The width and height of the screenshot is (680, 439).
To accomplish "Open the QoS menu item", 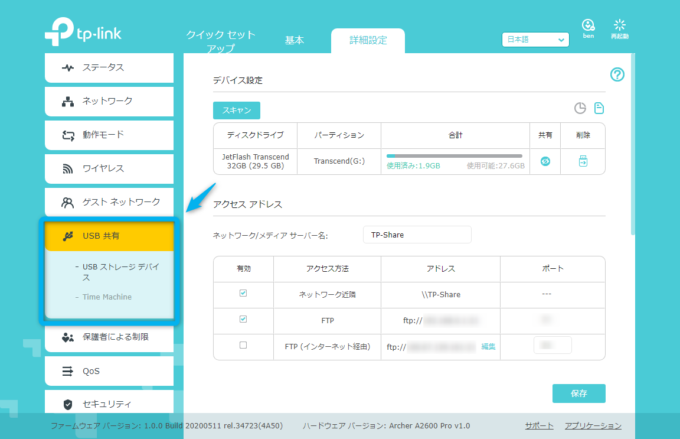I will tap(109, 371).
